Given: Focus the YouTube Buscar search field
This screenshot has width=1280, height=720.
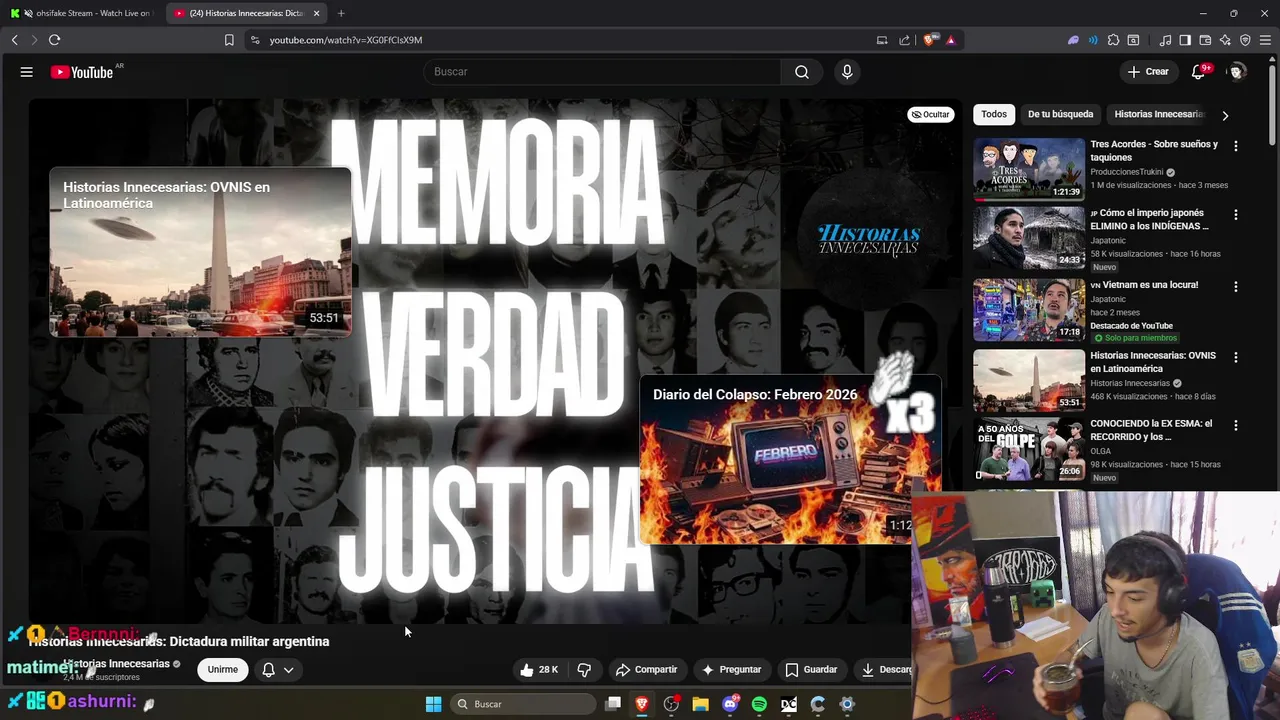Looking at the screenshot, I should click(602, 72).
